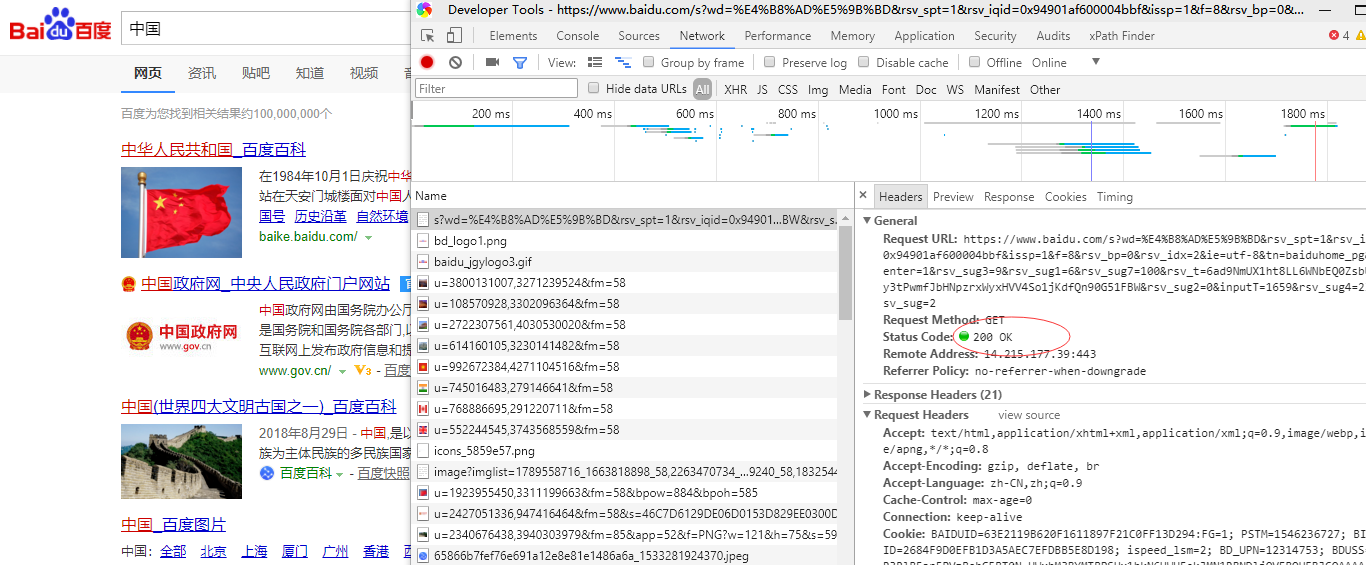Select the inspect element picker icon
Screen dimensions: 1366x565
click(x=428, y=36)
